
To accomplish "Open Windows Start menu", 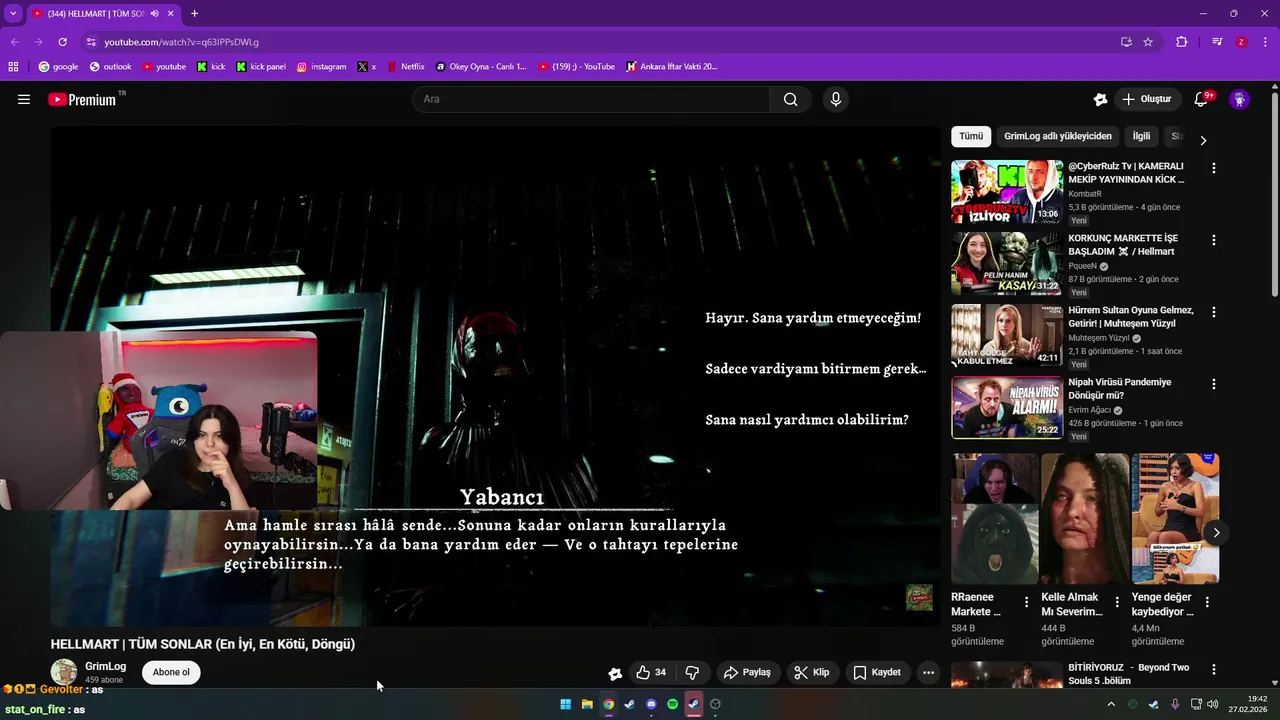I will [565, 704].
